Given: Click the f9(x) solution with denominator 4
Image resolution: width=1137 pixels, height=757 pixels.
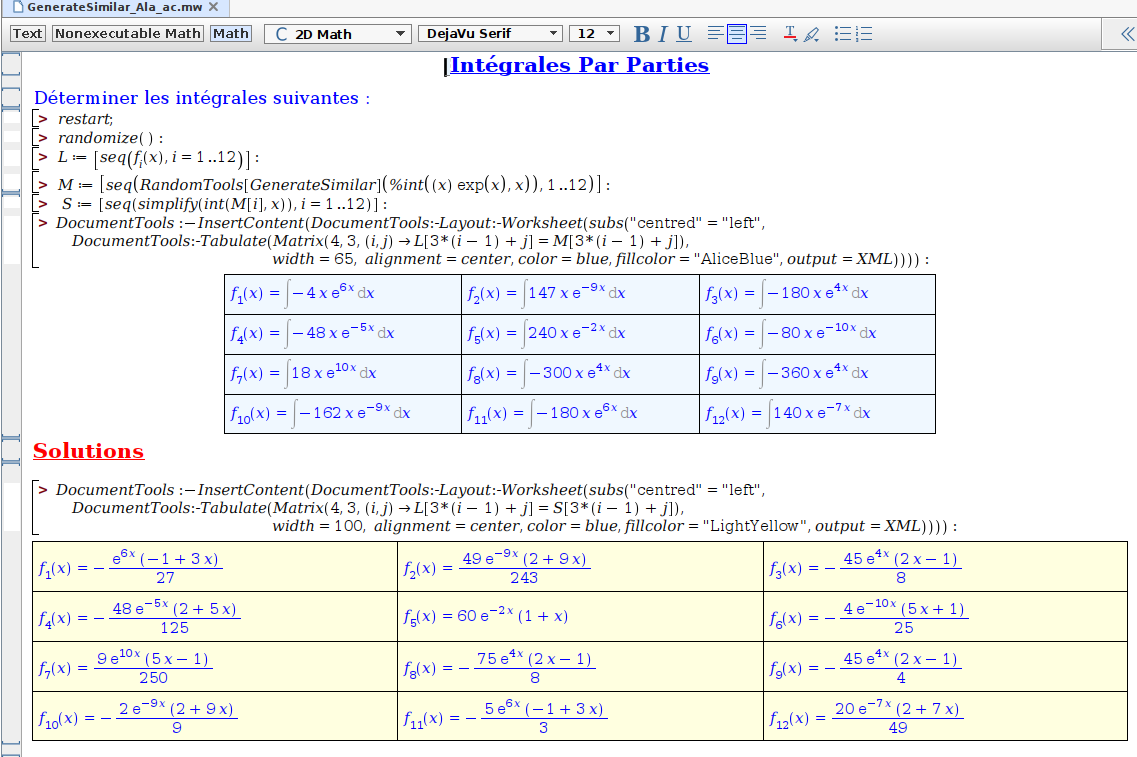Looking at the screenshot, I should tap(946, 667).
